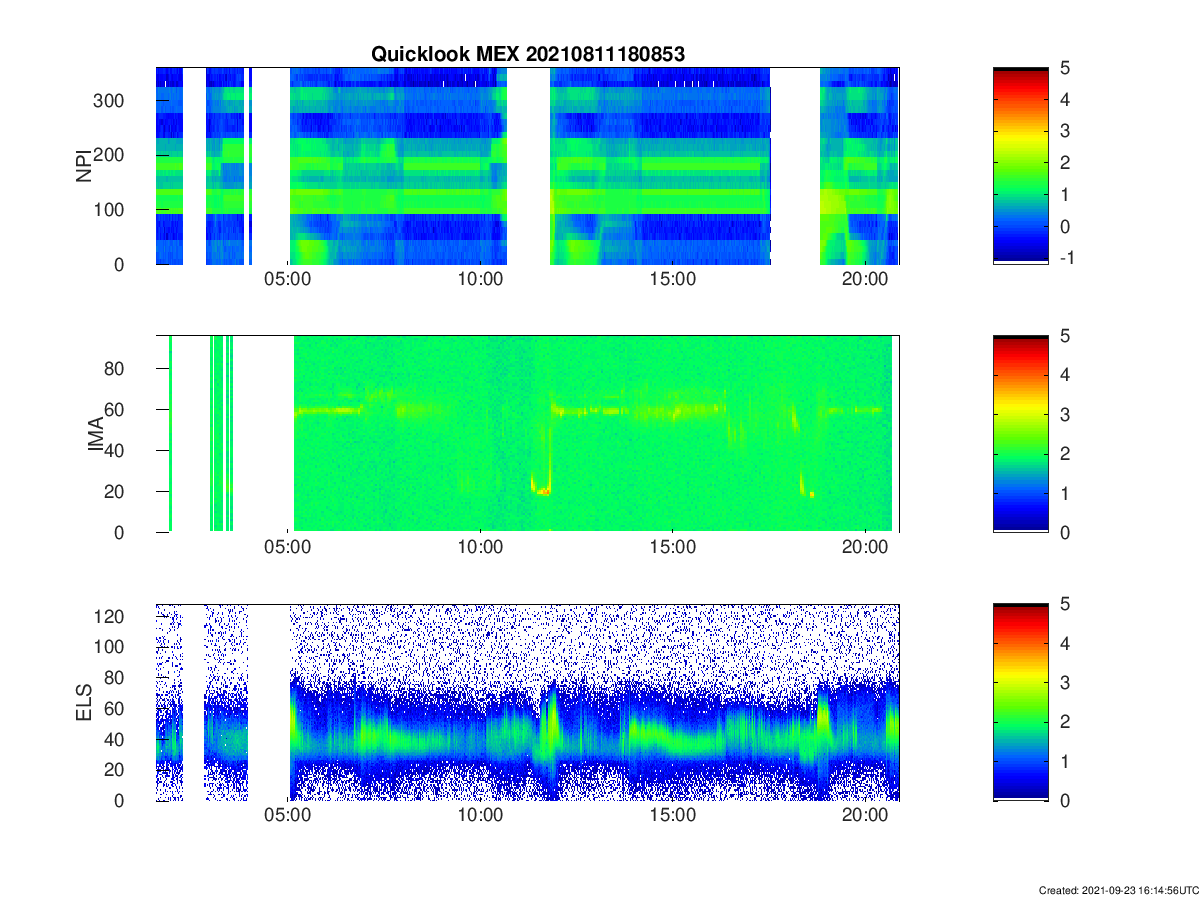The image size is (1200, 900).
Task: Click the ELS panel color scale bar
Action: click(1020, 702)
